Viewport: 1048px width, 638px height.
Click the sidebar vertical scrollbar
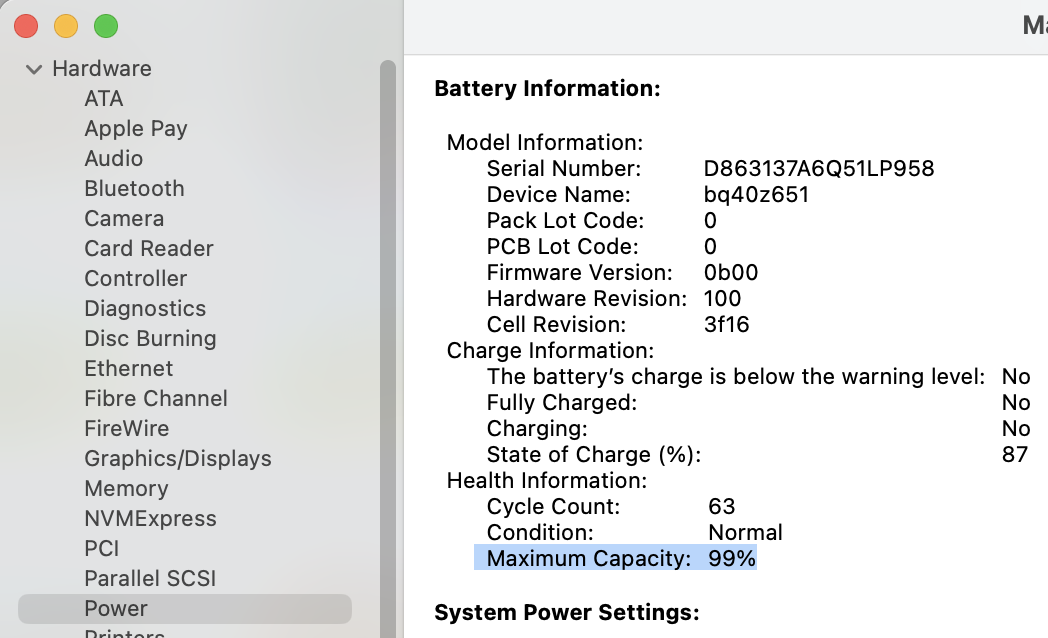click(x=388, y=347)
